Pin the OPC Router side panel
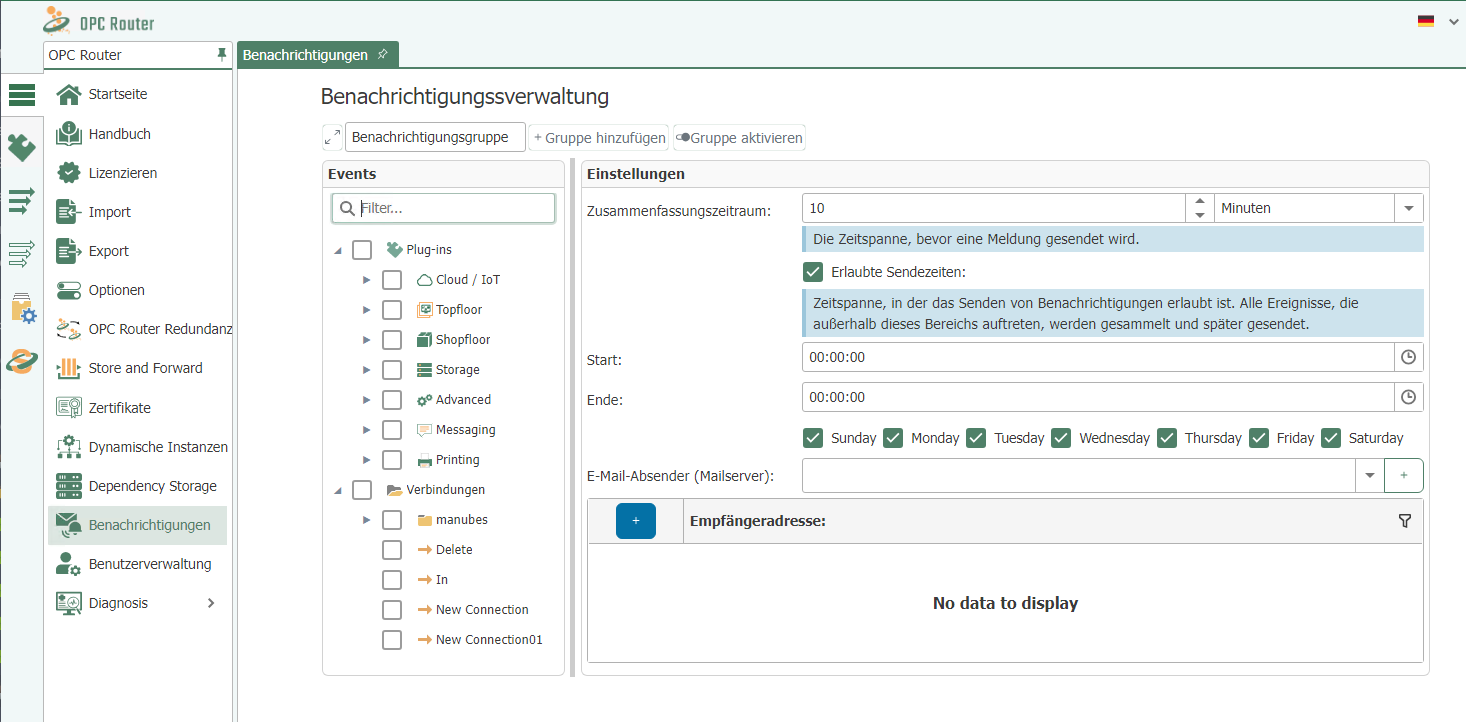The image size is (1466, 722). pos(222,55)
